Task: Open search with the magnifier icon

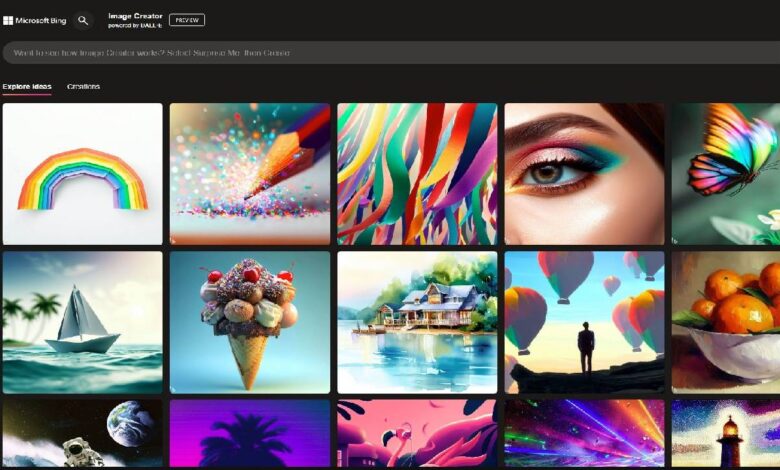Action: (83, 20)
